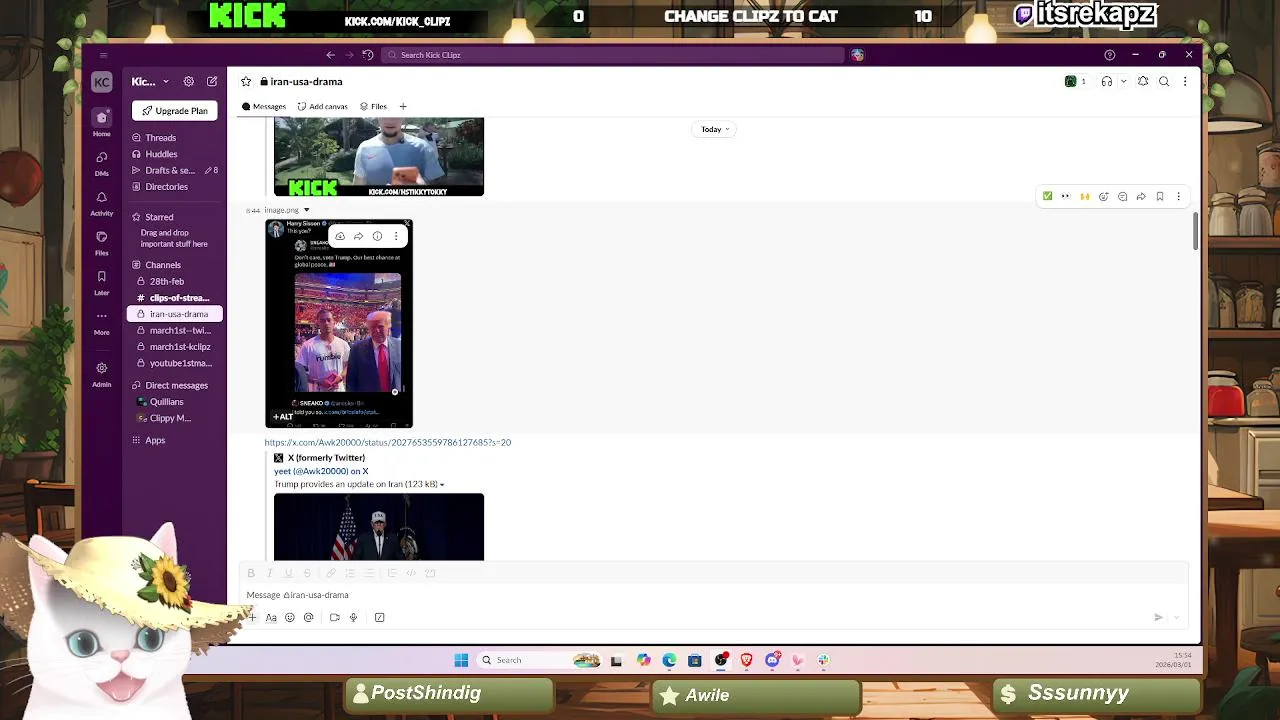The width and height of the screenshot is (1280, 720).
Task: Toggle channel notifications bell
Action: 1143,82
